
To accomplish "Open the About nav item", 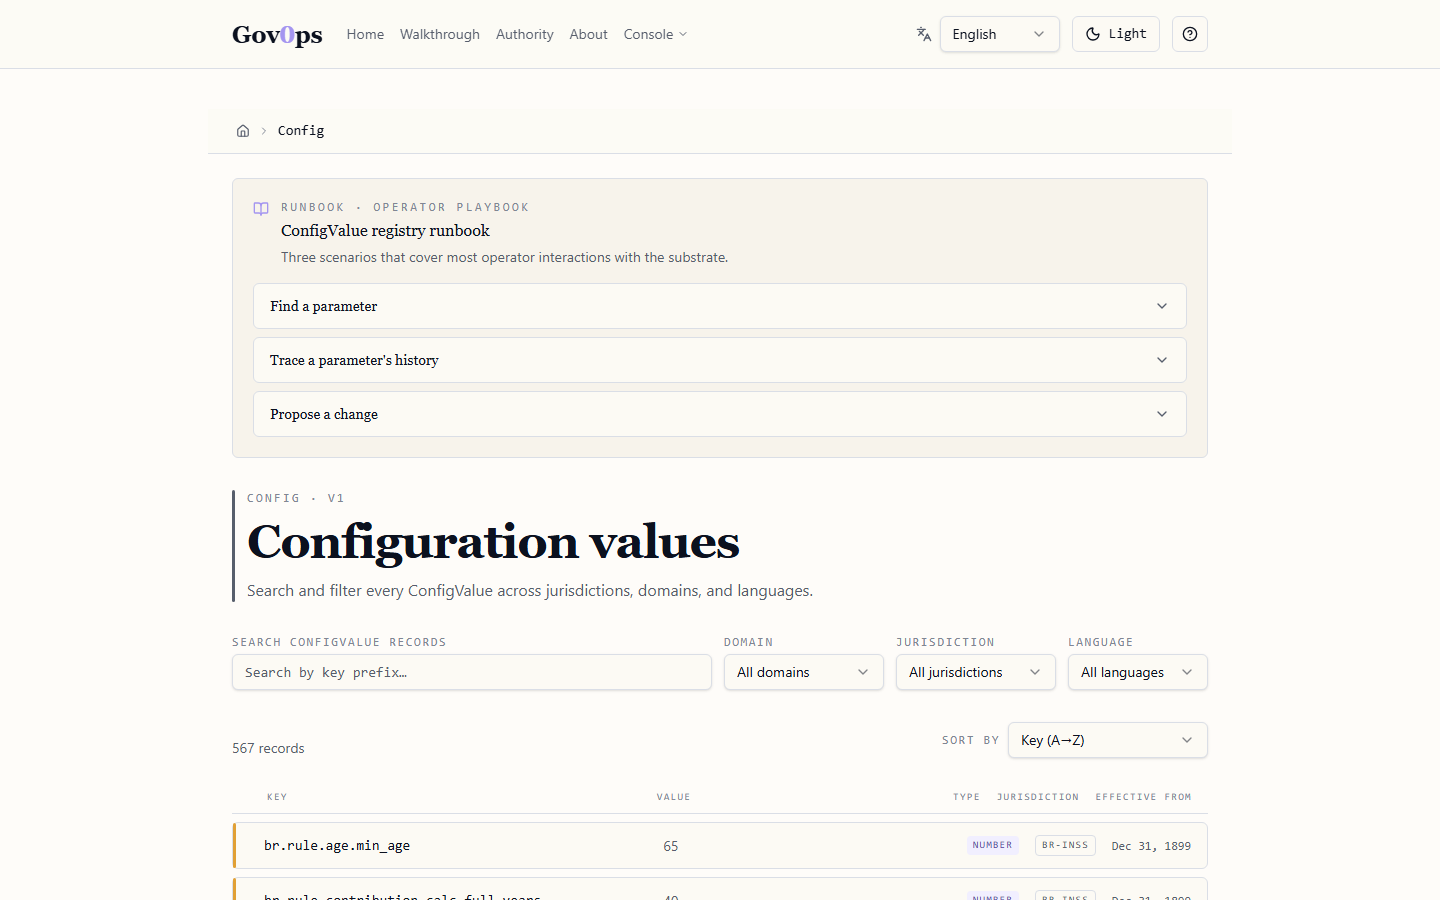I will pos(588,34).
